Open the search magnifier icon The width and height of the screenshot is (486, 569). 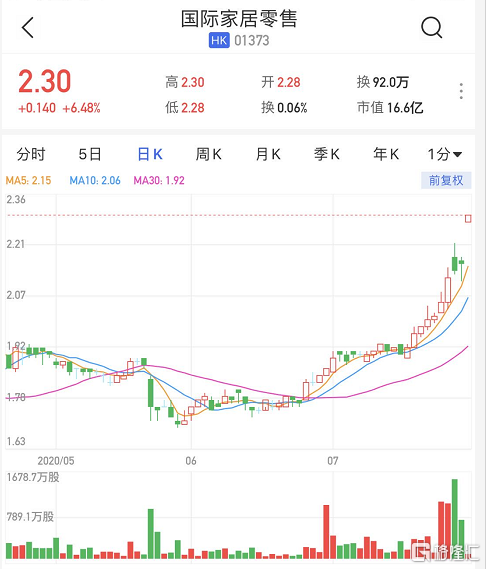click(432, 28)
